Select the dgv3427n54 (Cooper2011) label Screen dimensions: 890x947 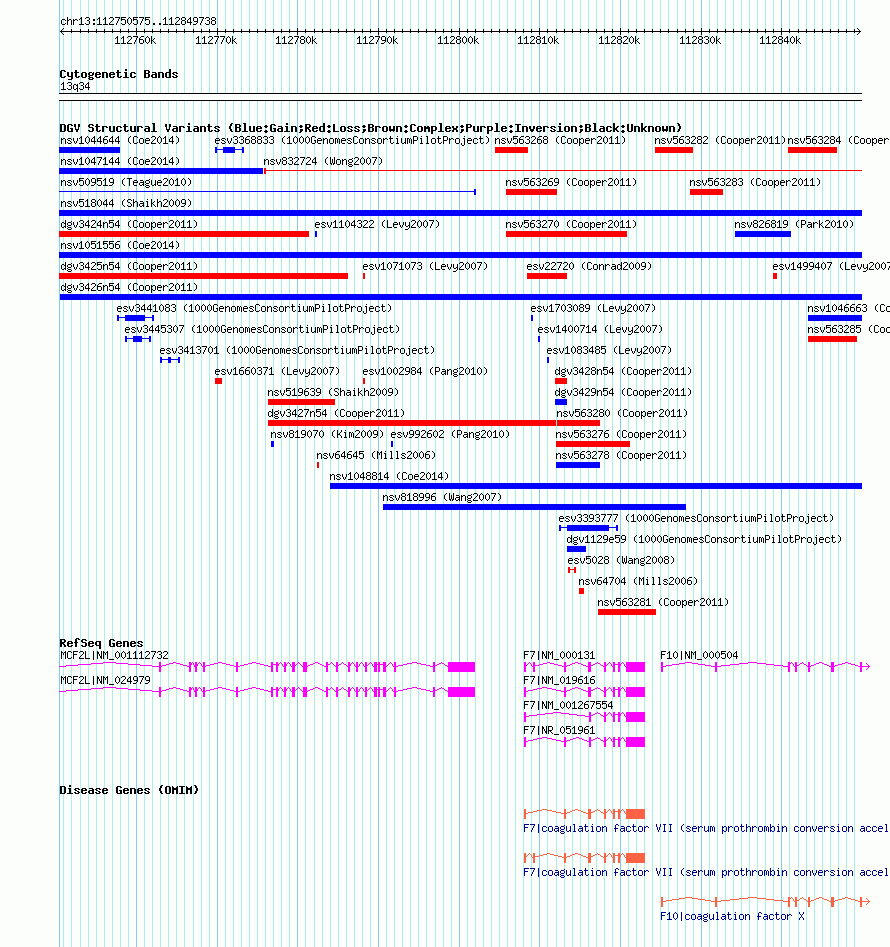point(336,414)
